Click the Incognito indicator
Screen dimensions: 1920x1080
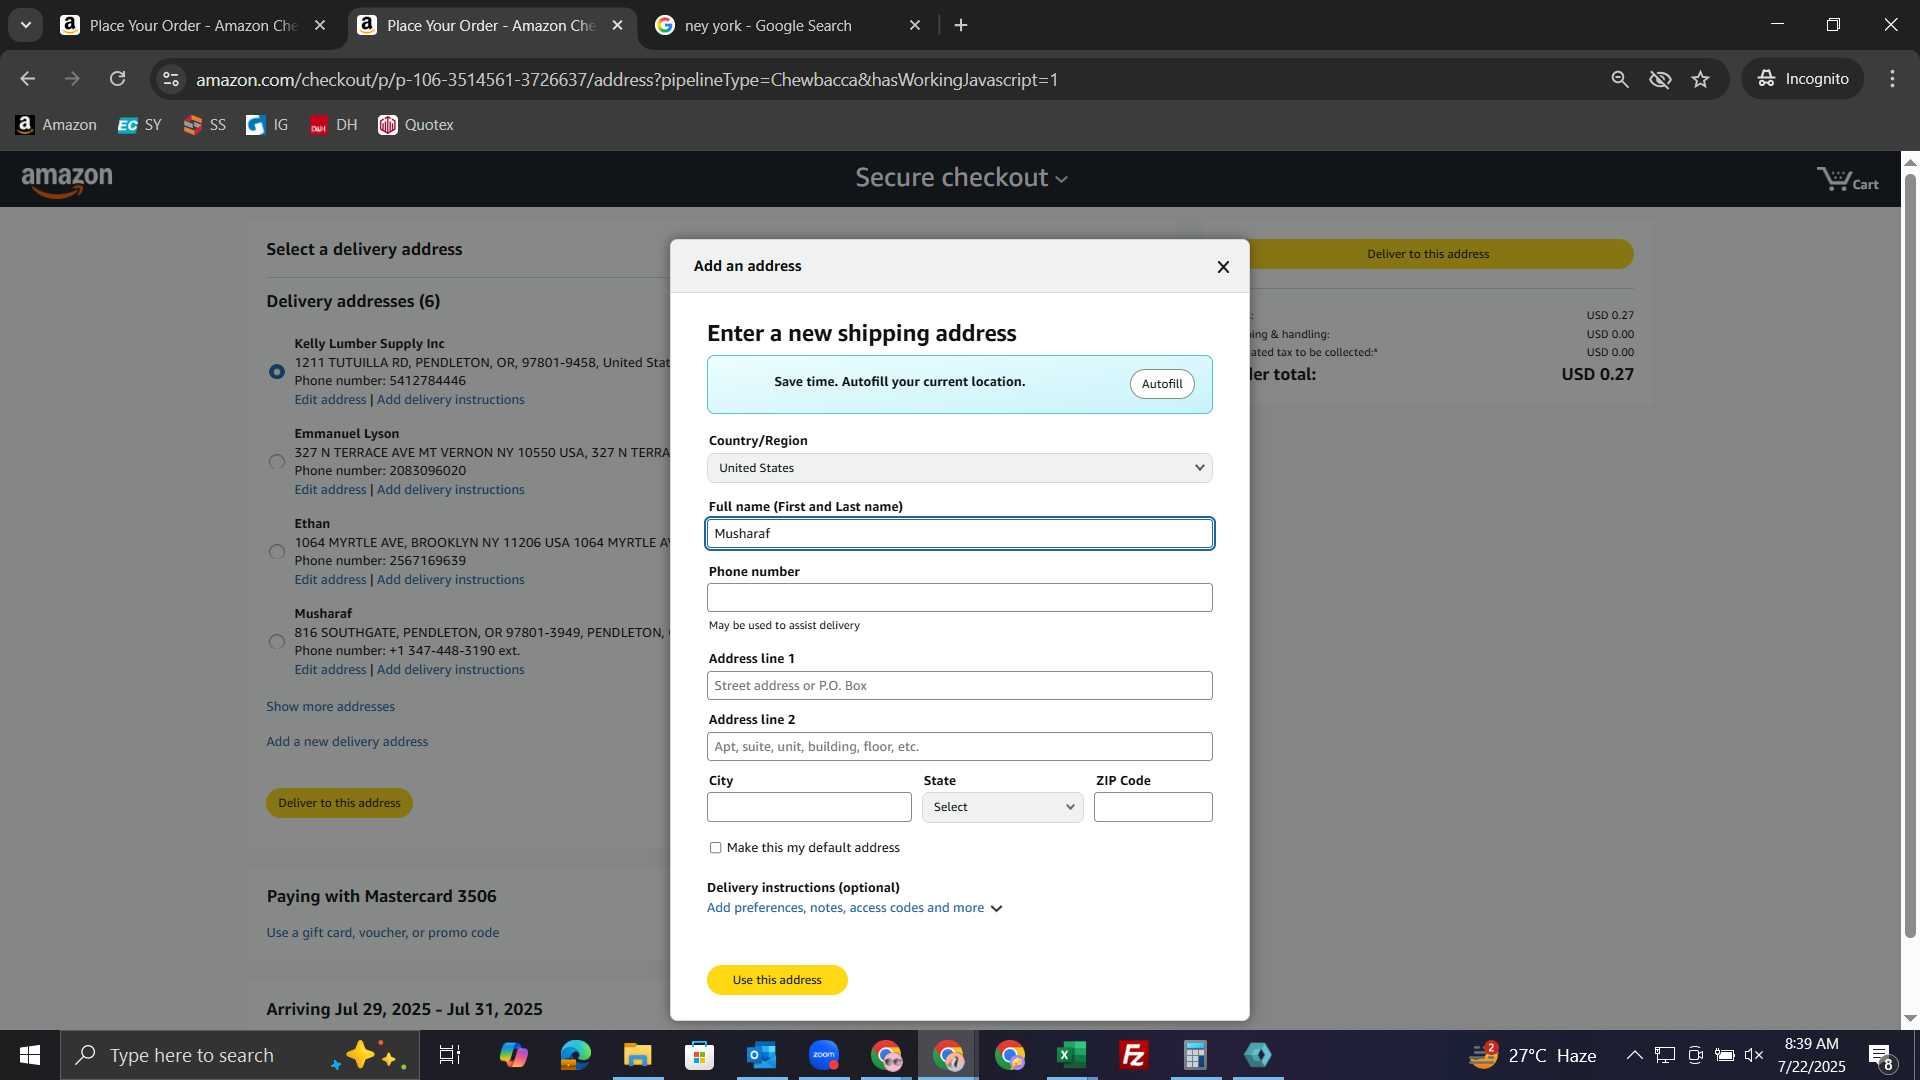coord(1803,79)
